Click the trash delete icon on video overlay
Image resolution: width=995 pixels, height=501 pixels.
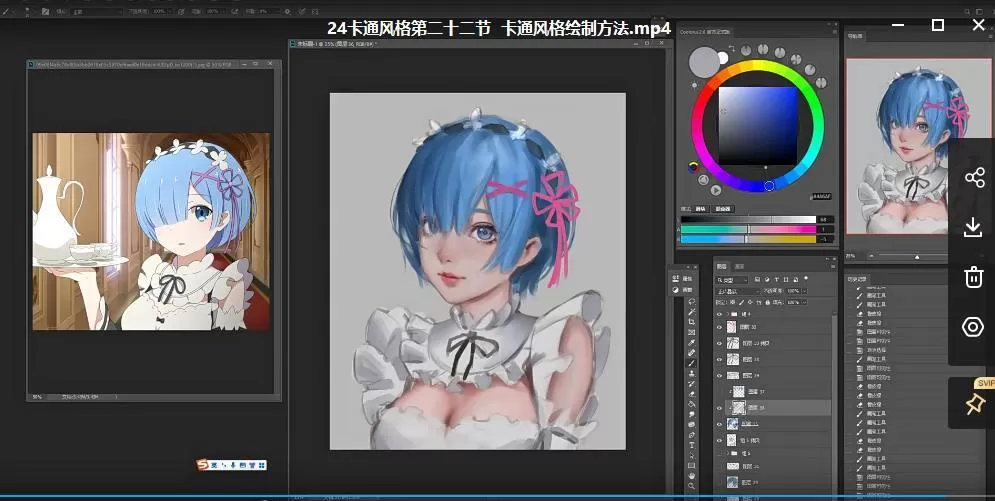[x=973, y=277]
